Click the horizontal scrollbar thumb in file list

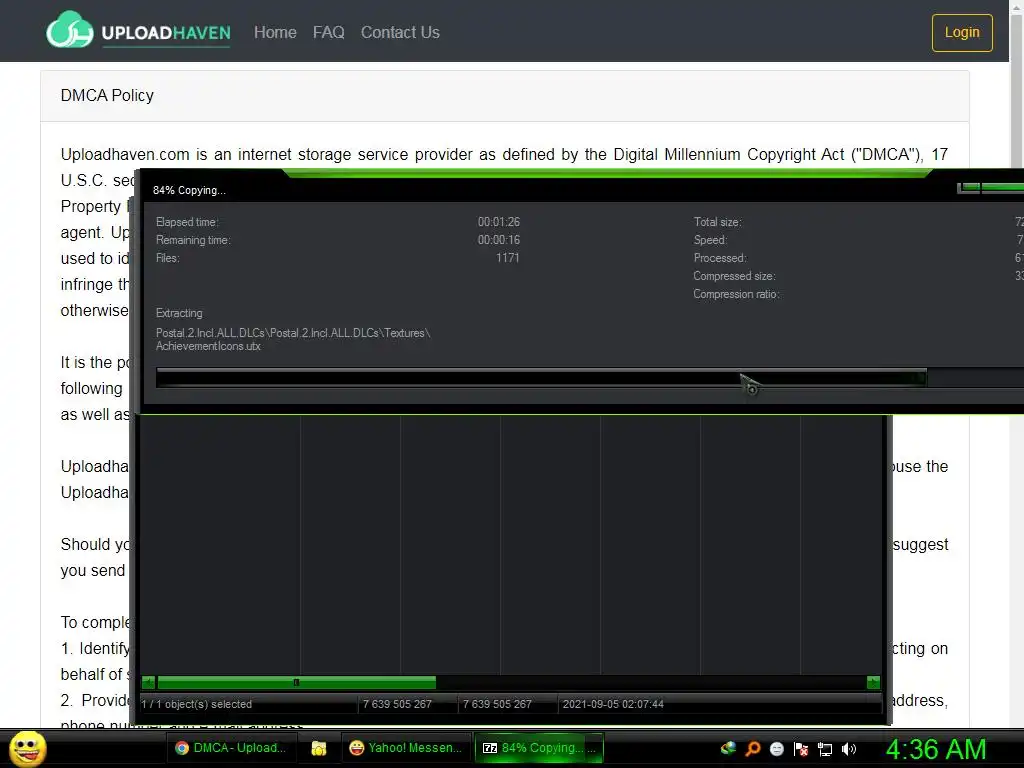[296, 682]
